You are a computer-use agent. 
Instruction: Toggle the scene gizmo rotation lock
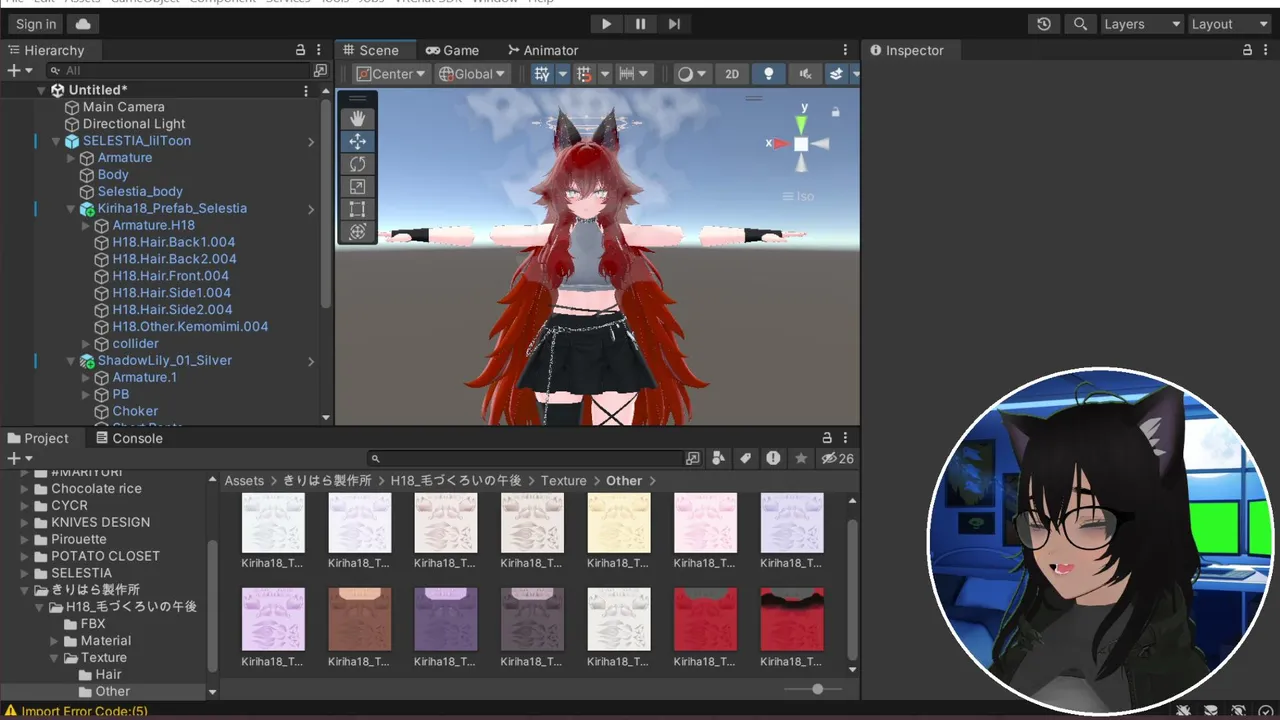tap(836, 112)
